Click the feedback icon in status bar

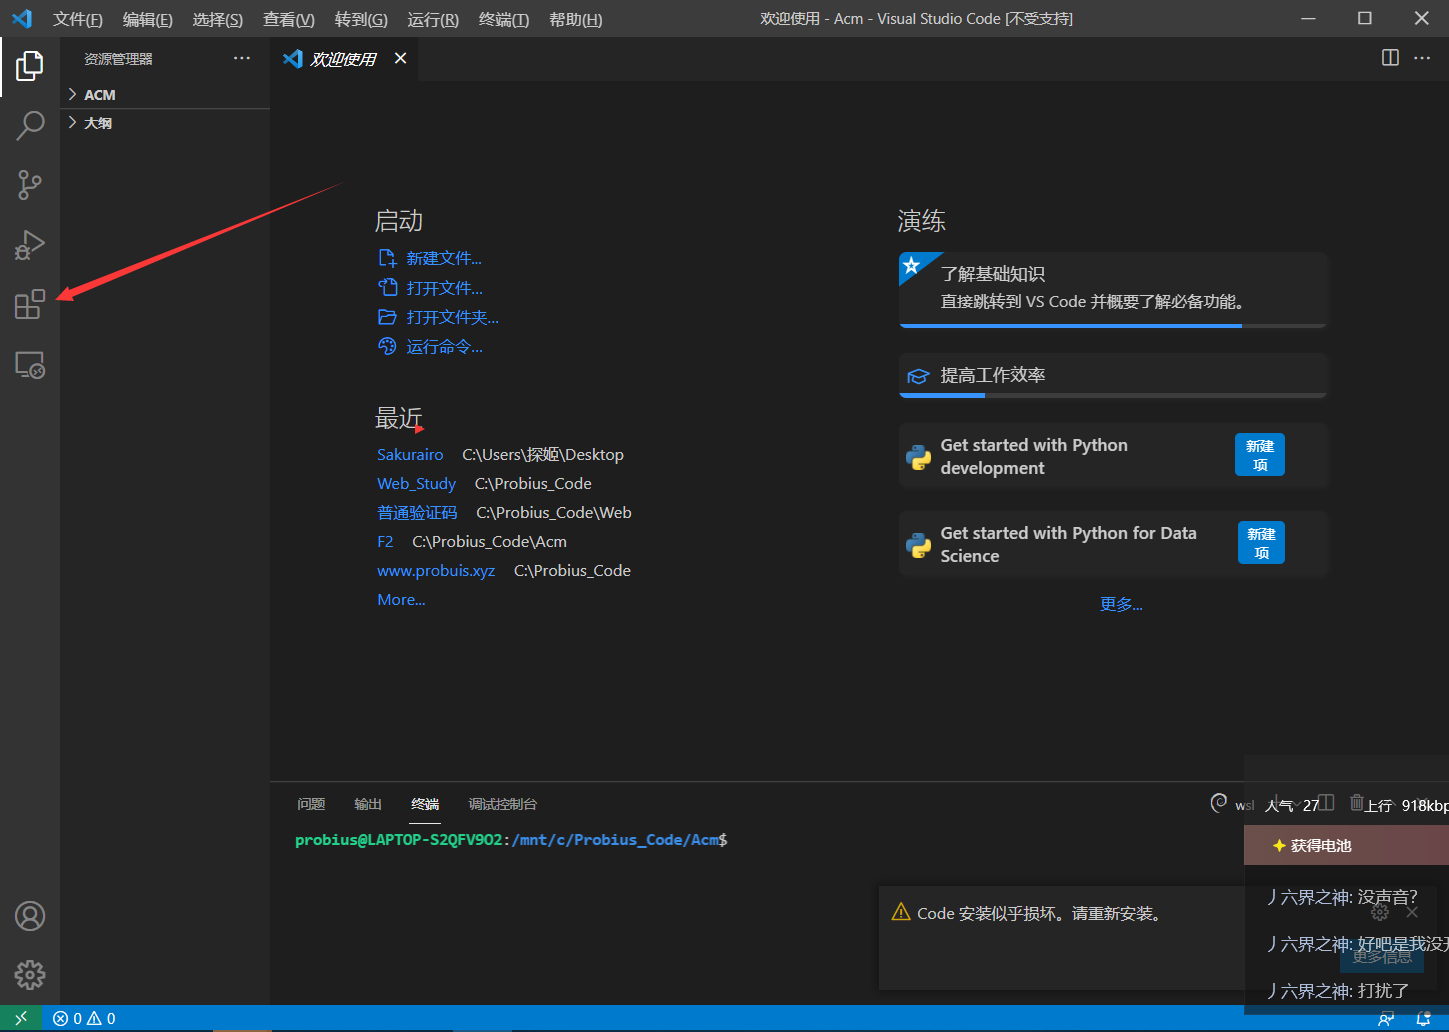(x=1386, y=1019)
